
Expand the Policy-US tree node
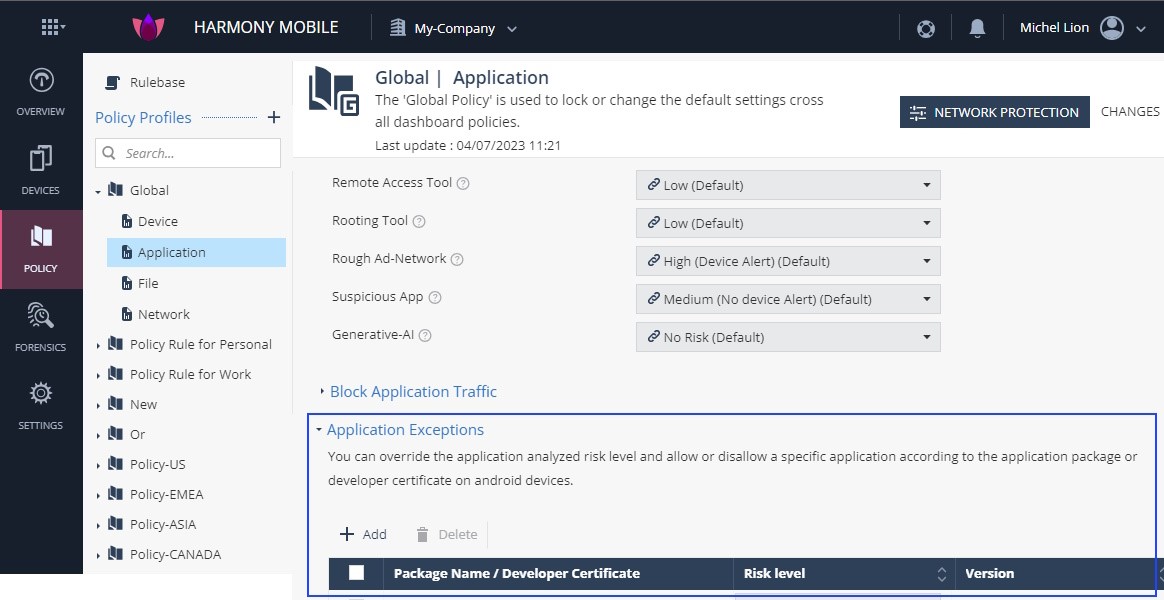tap(98, 466)
